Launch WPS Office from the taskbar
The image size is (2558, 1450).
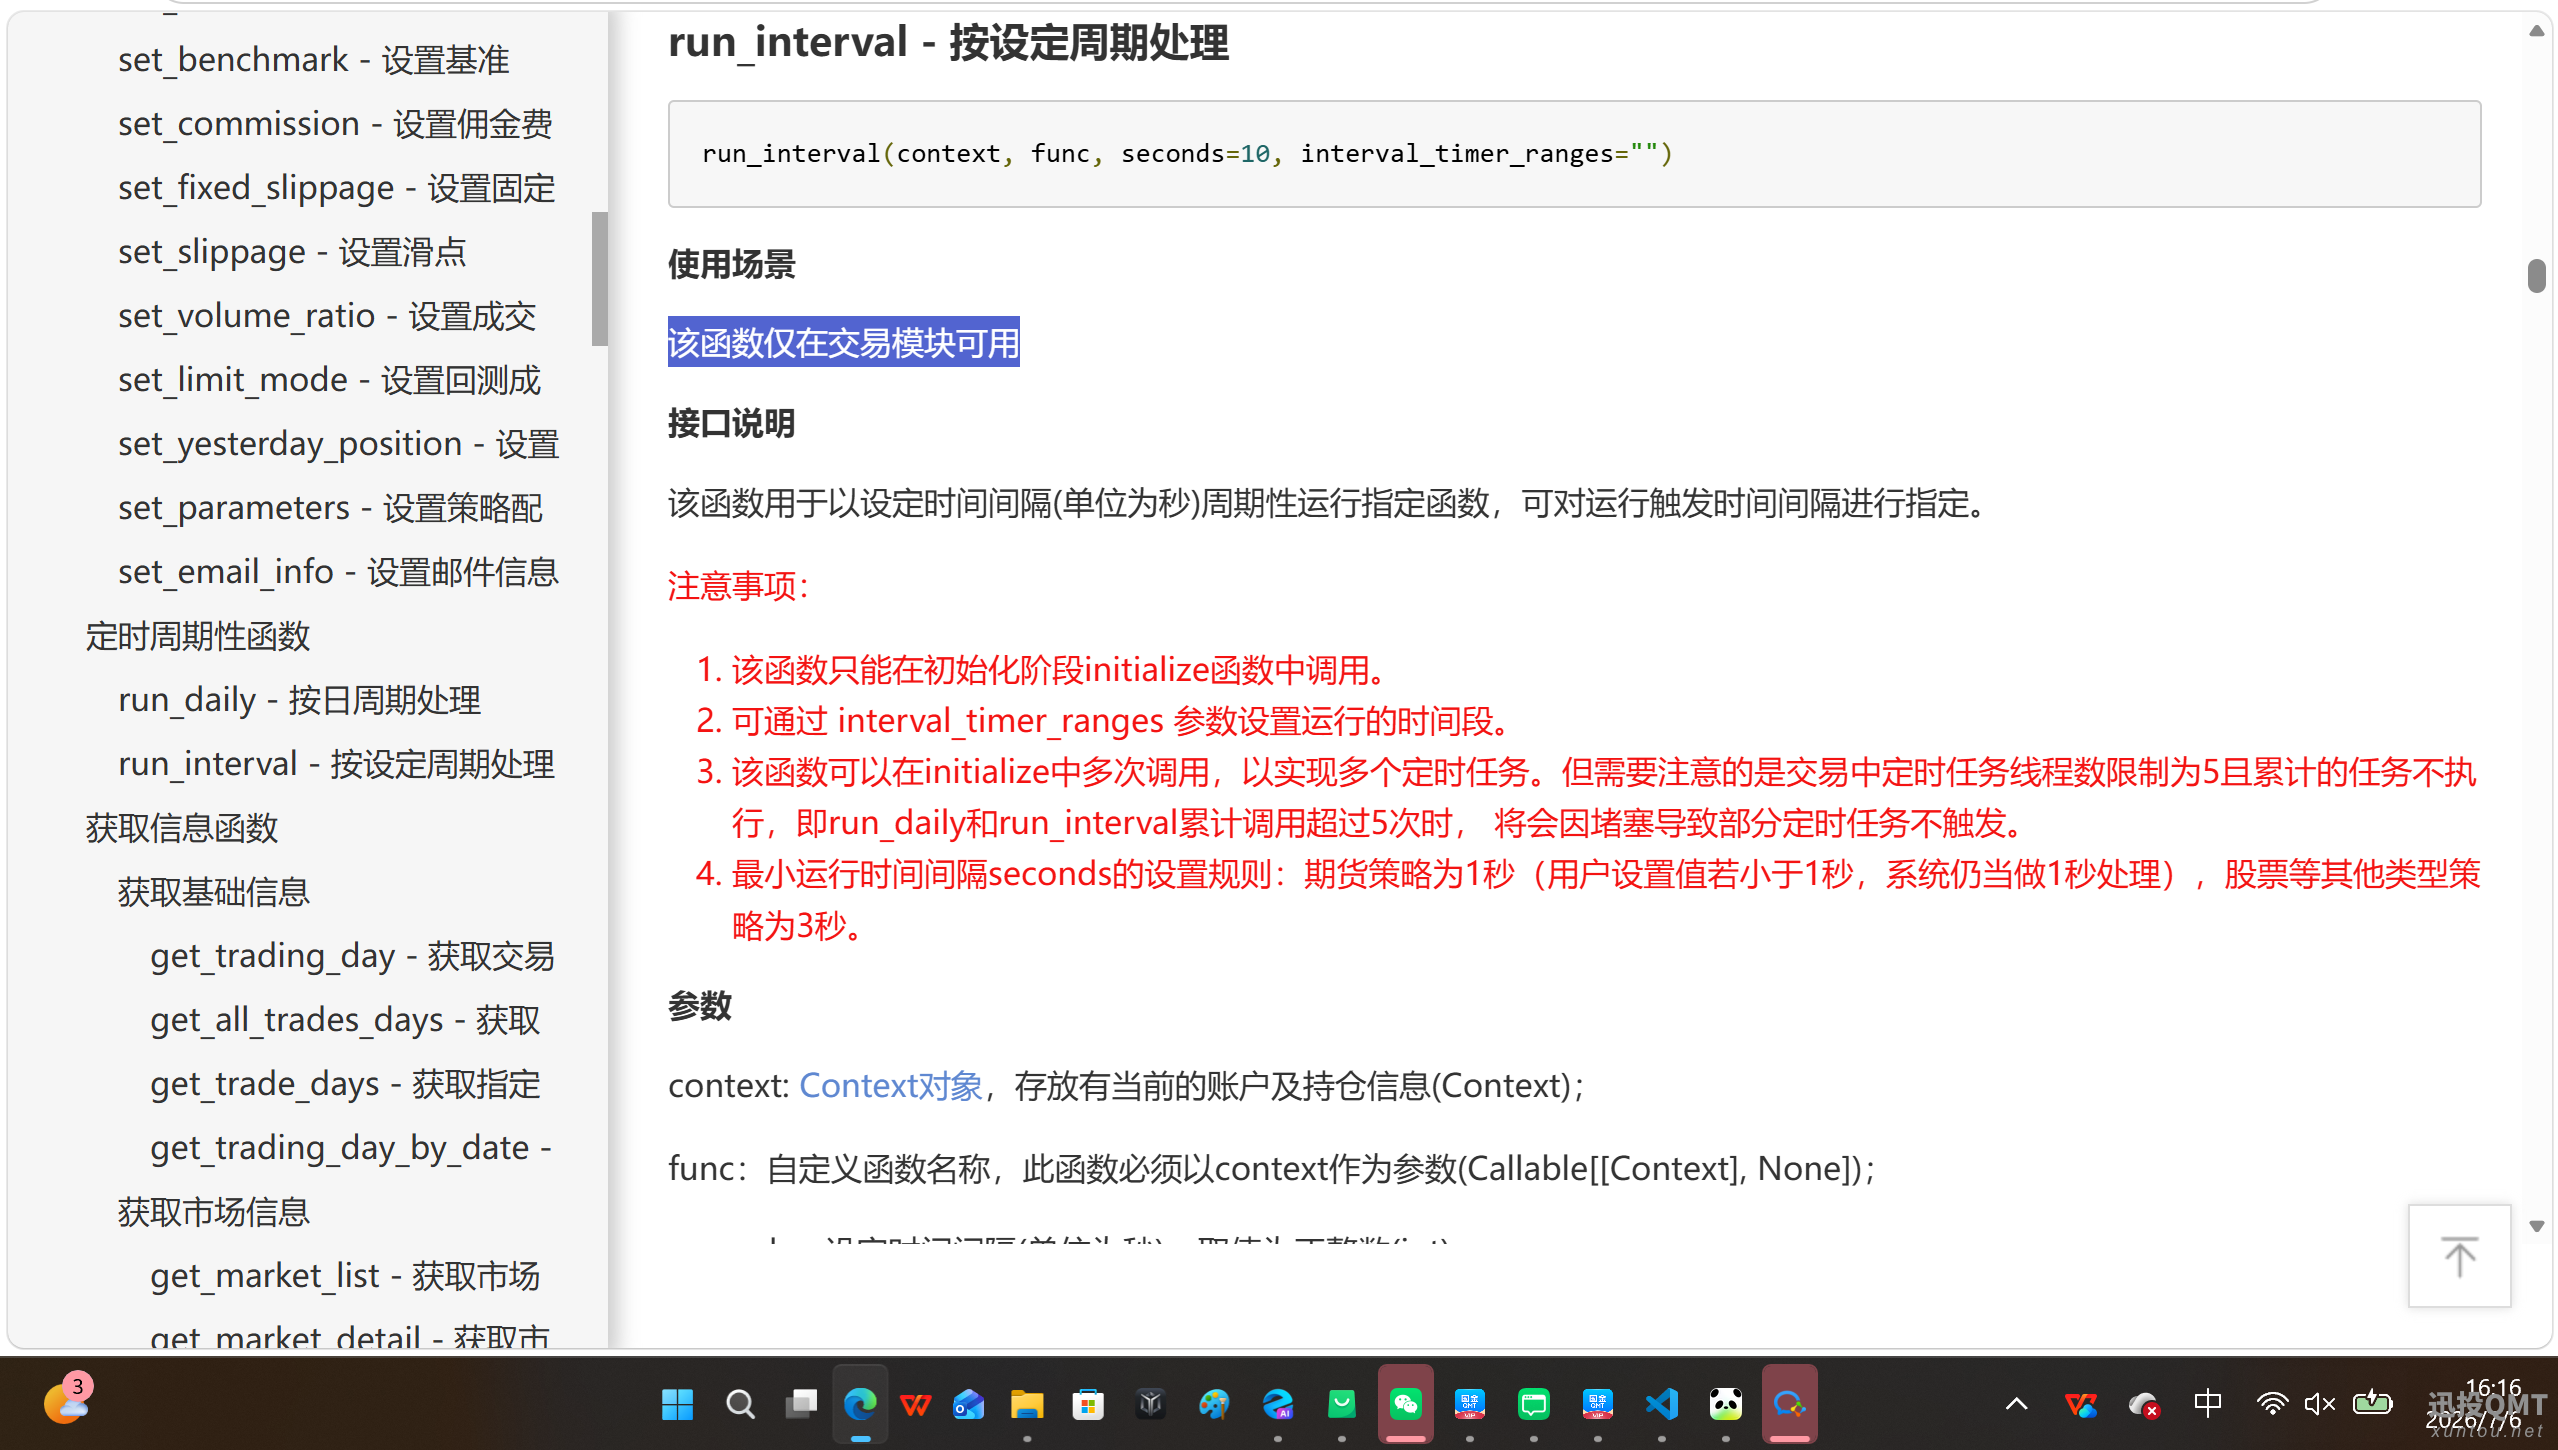[x=915, y=1404]
